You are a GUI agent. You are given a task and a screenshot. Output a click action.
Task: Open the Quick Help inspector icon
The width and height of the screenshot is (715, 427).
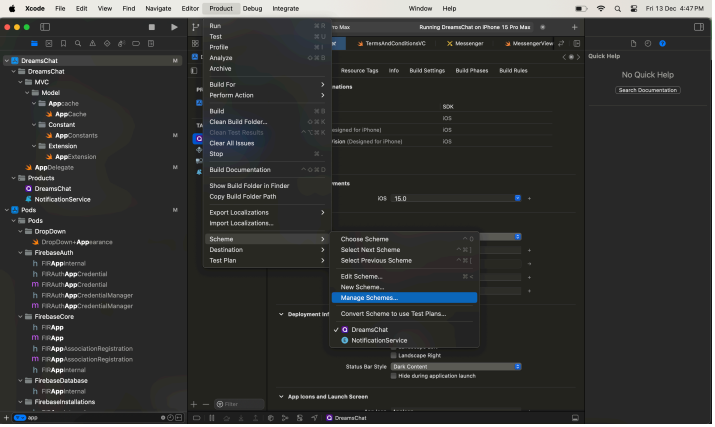coord(663,43)
